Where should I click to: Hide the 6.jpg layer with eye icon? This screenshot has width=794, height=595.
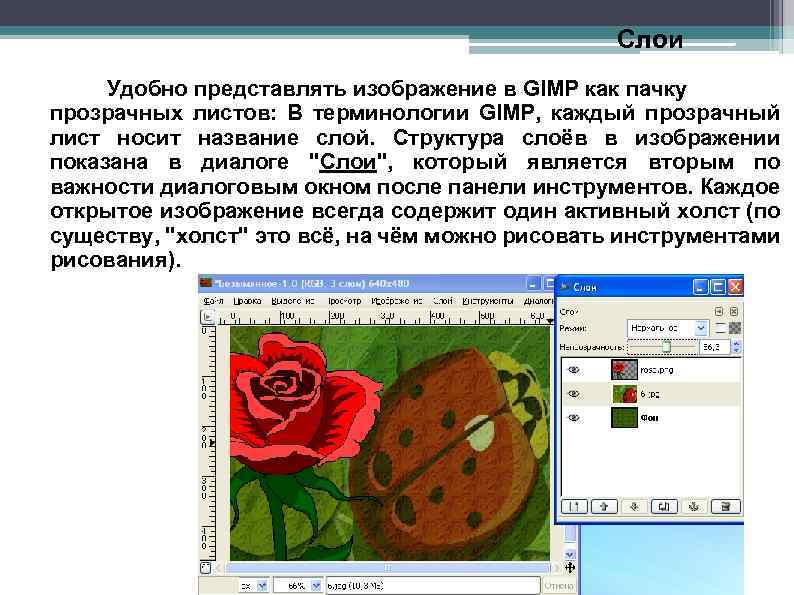coord(573,393)
